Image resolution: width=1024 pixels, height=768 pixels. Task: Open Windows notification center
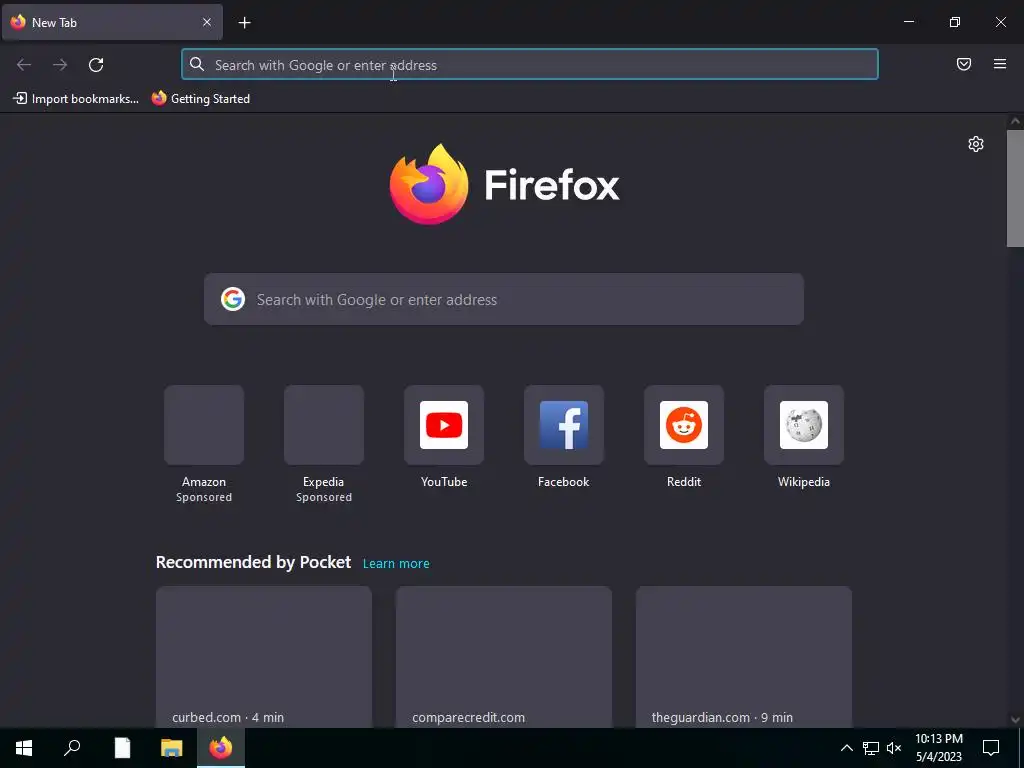pos(991,748)
